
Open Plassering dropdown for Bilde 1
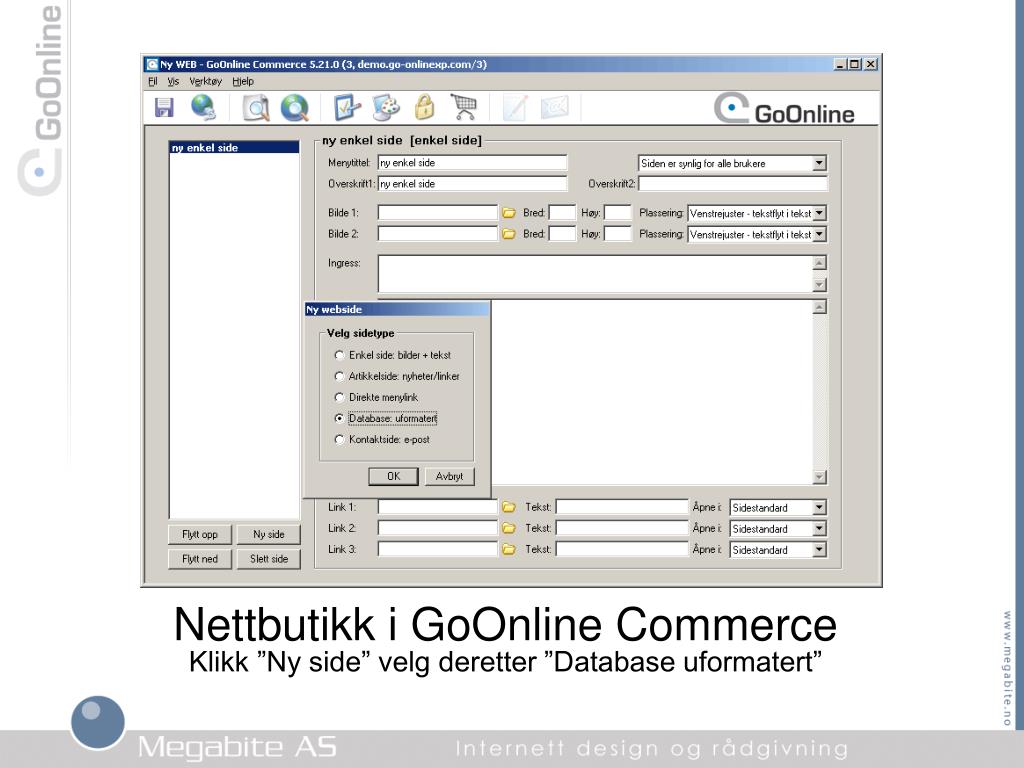pyautogui.click(x=820, y=213)
